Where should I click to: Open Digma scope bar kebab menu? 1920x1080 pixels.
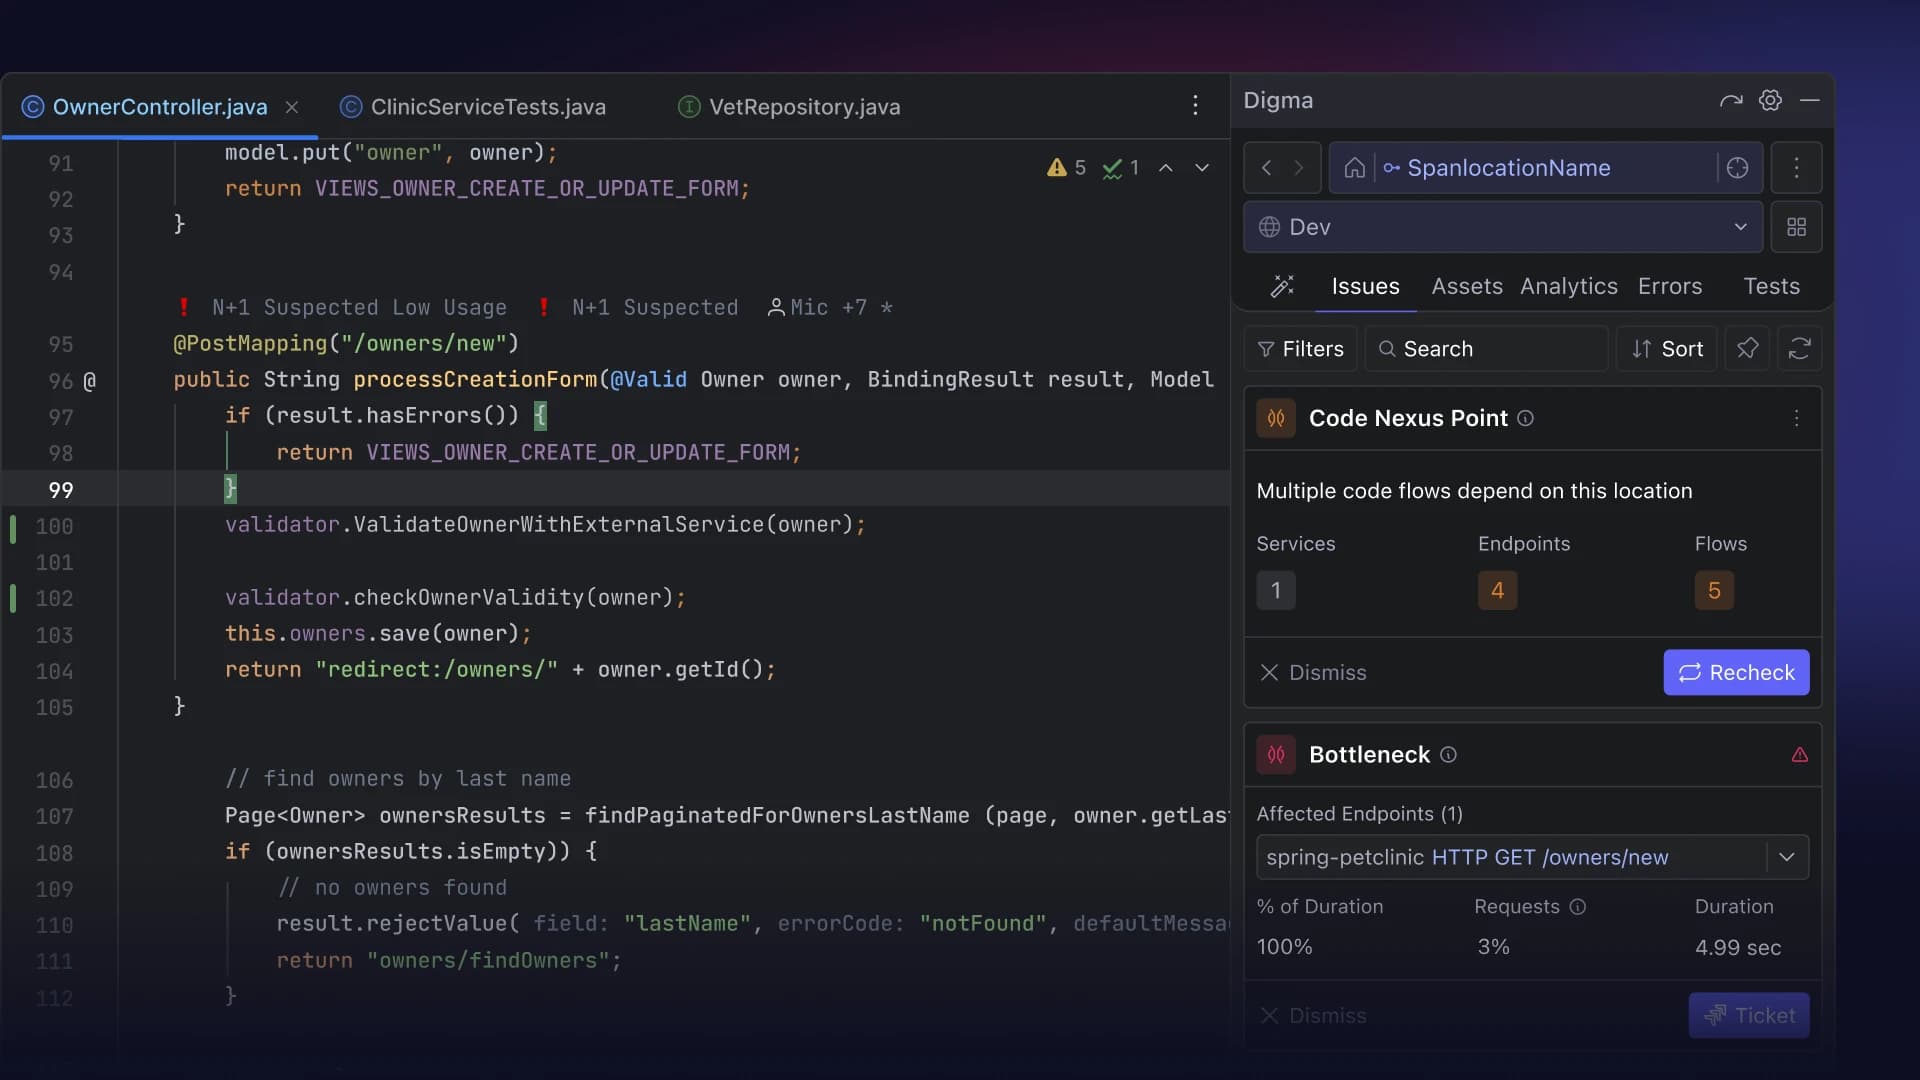1797,168
